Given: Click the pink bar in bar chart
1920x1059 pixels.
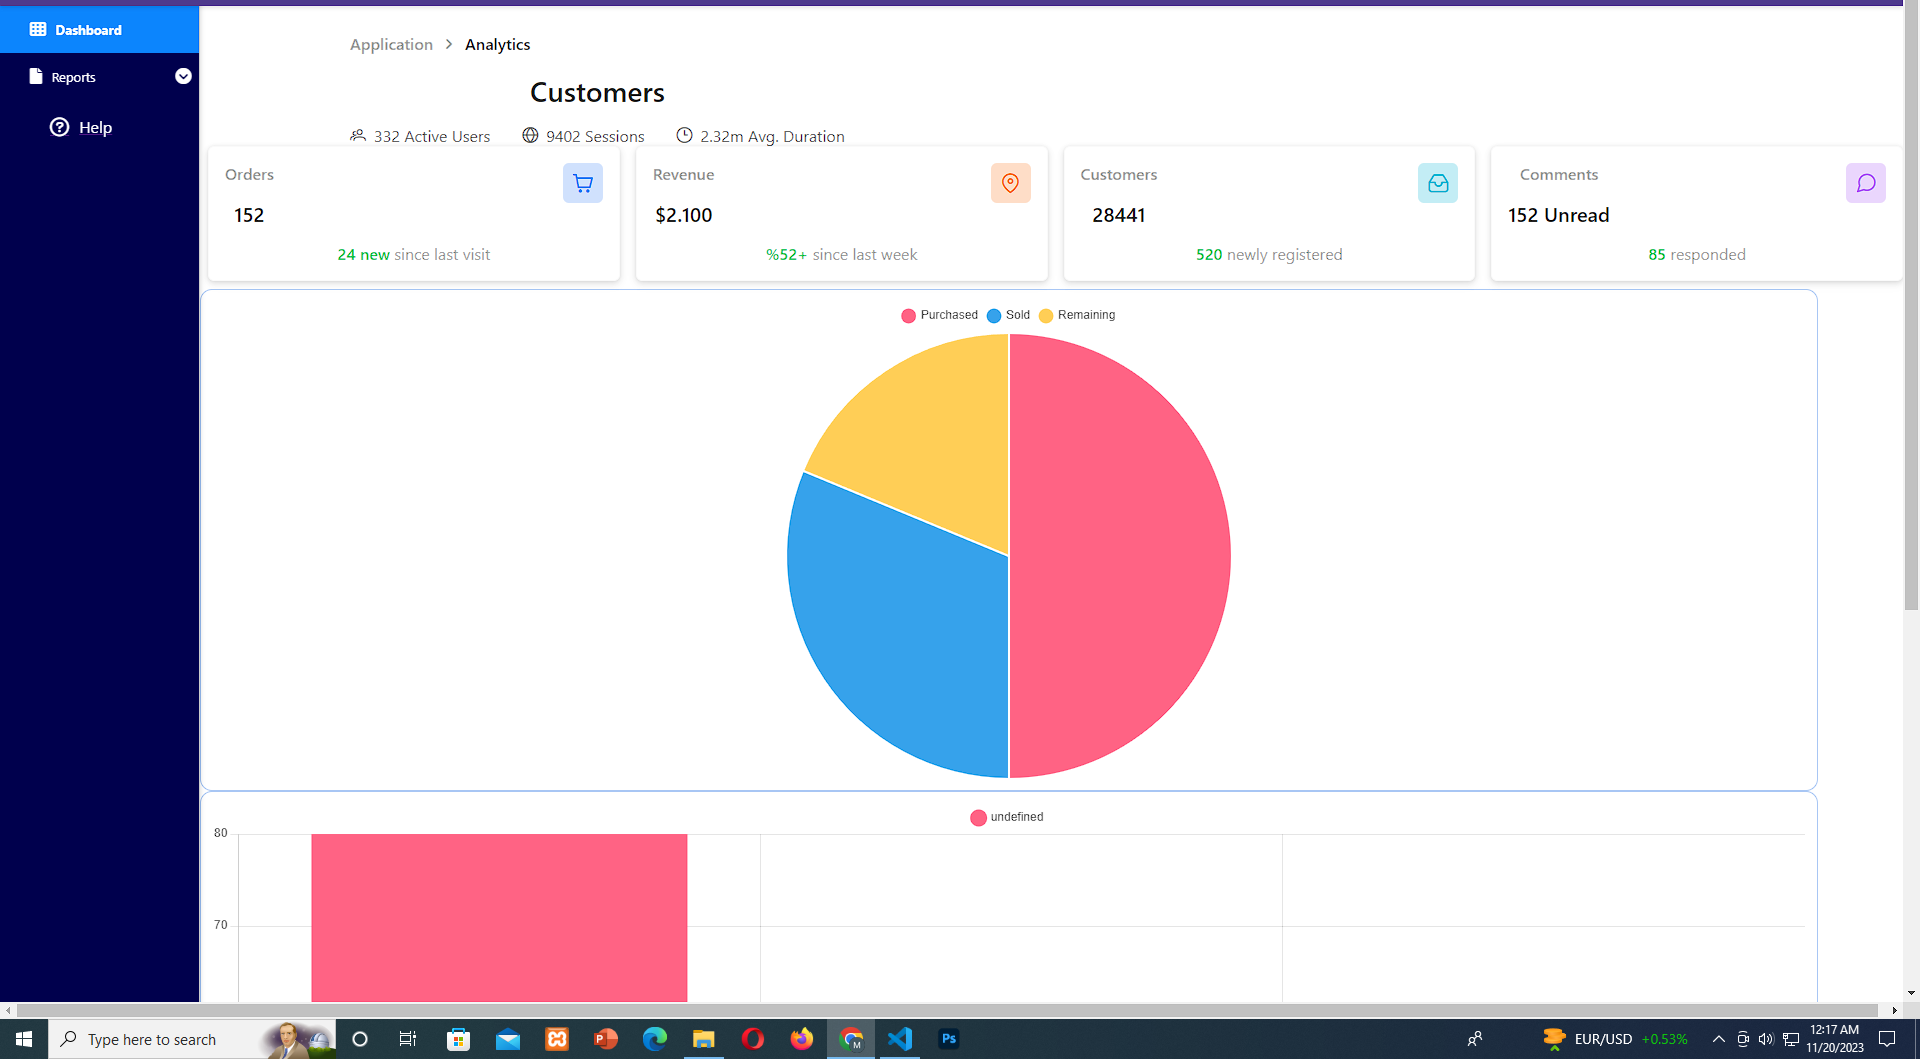Looking at the screenshot, I should (499, 917).
